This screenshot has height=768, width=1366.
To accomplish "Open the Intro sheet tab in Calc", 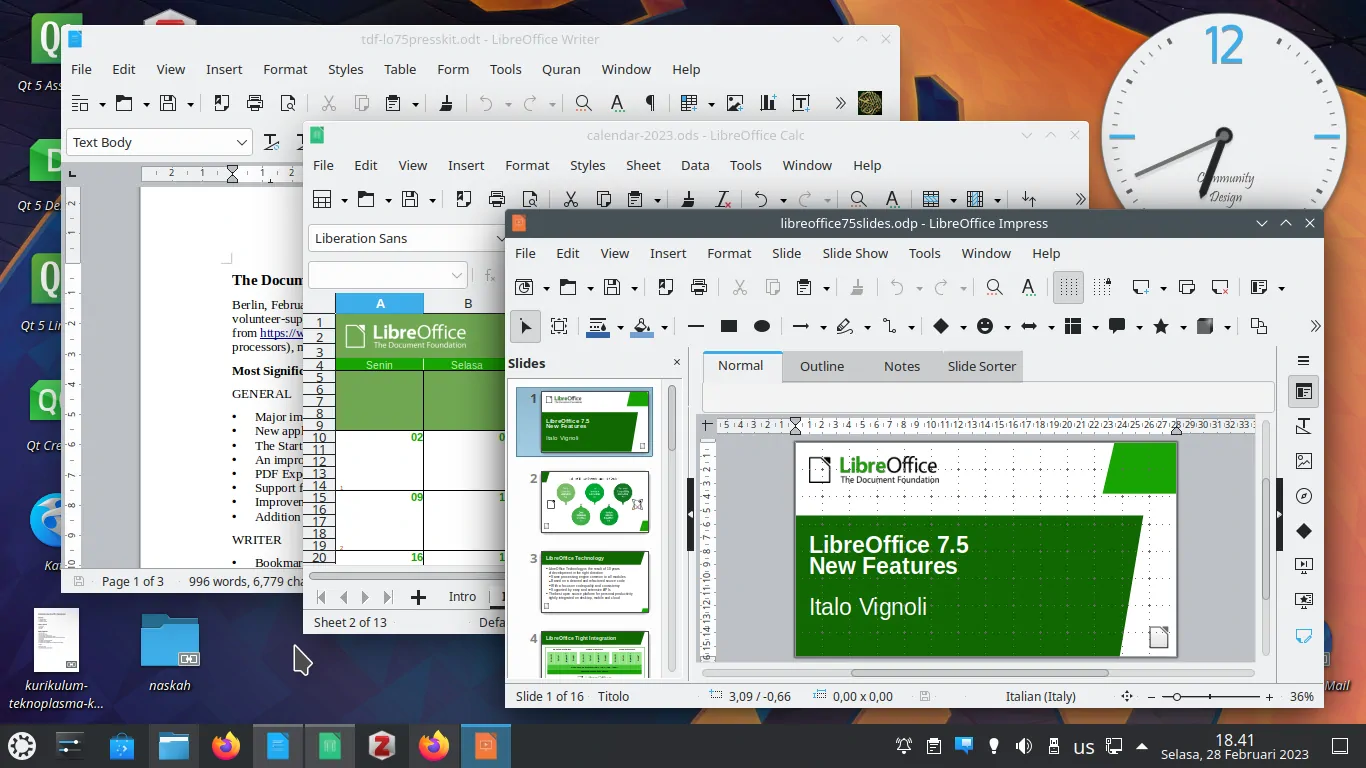I will click(x=462, y=597).
